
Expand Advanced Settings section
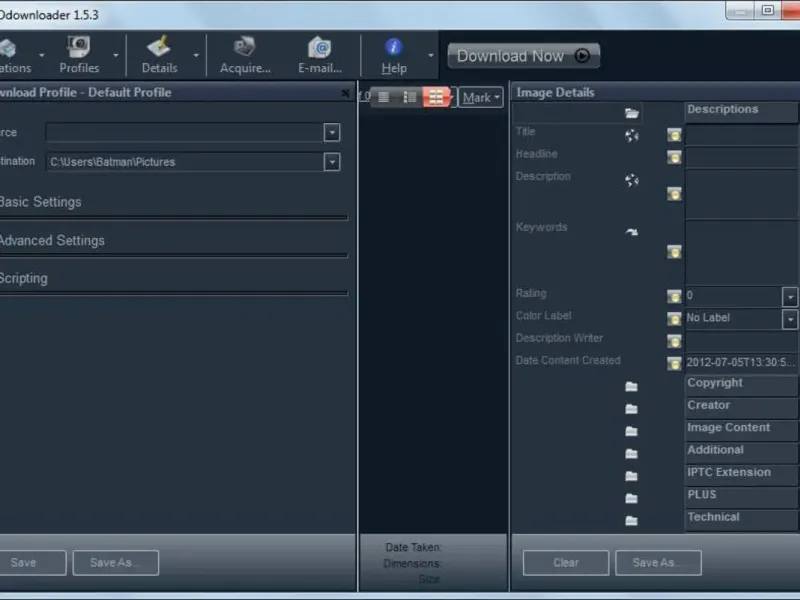click(52, 240)
